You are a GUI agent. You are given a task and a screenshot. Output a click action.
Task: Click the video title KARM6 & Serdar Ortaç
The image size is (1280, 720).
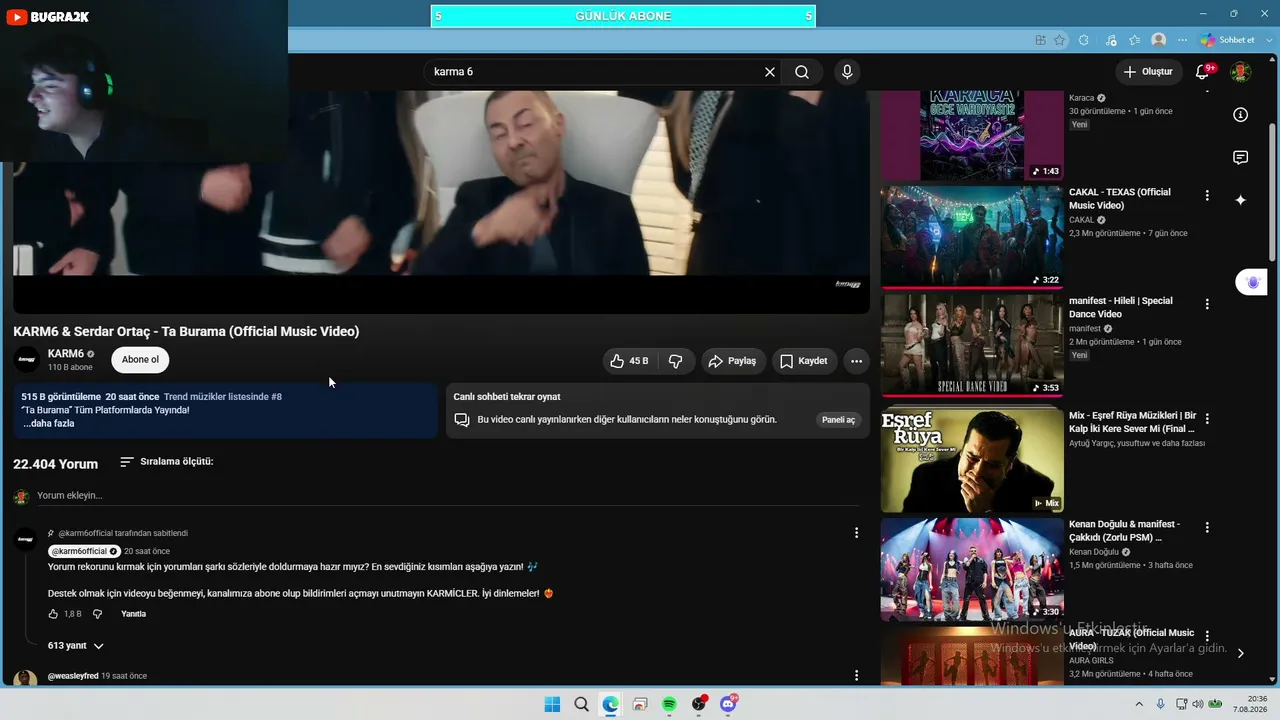point(186,331)
